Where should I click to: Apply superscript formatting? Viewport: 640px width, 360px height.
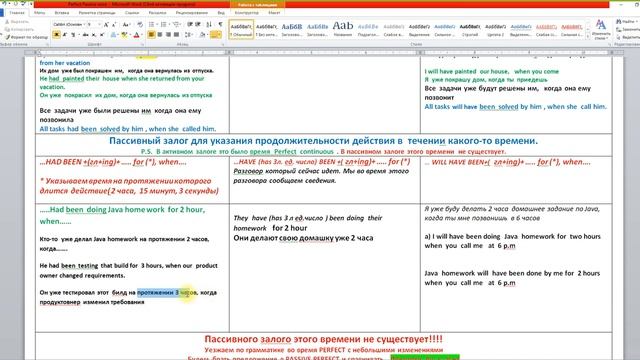pos(102,35)
